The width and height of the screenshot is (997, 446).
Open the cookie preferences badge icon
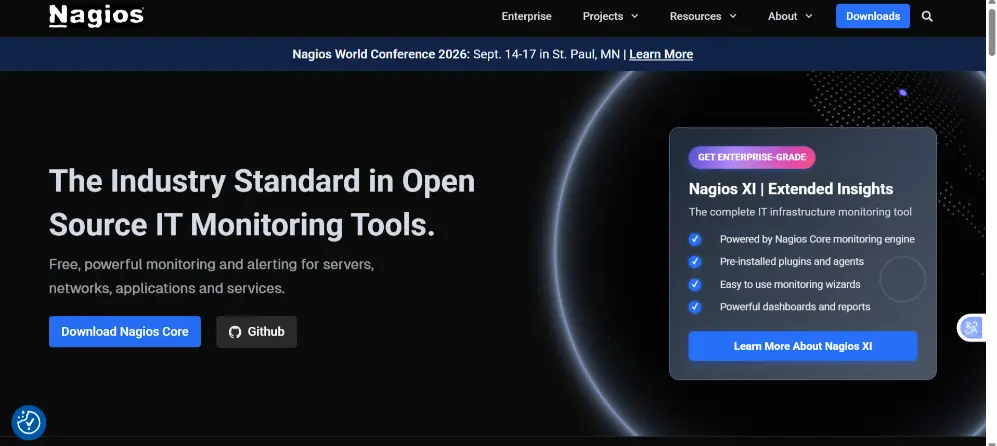click(x=29, y=422)
